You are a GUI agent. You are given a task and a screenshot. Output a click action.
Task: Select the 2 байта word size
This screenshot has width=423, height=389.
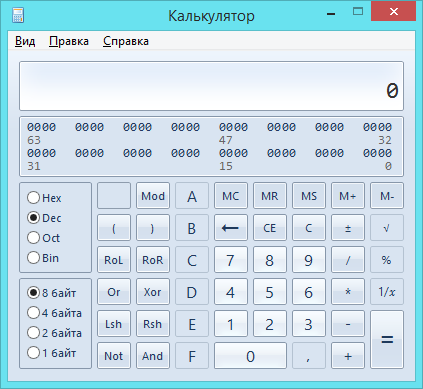pos(54,333)
